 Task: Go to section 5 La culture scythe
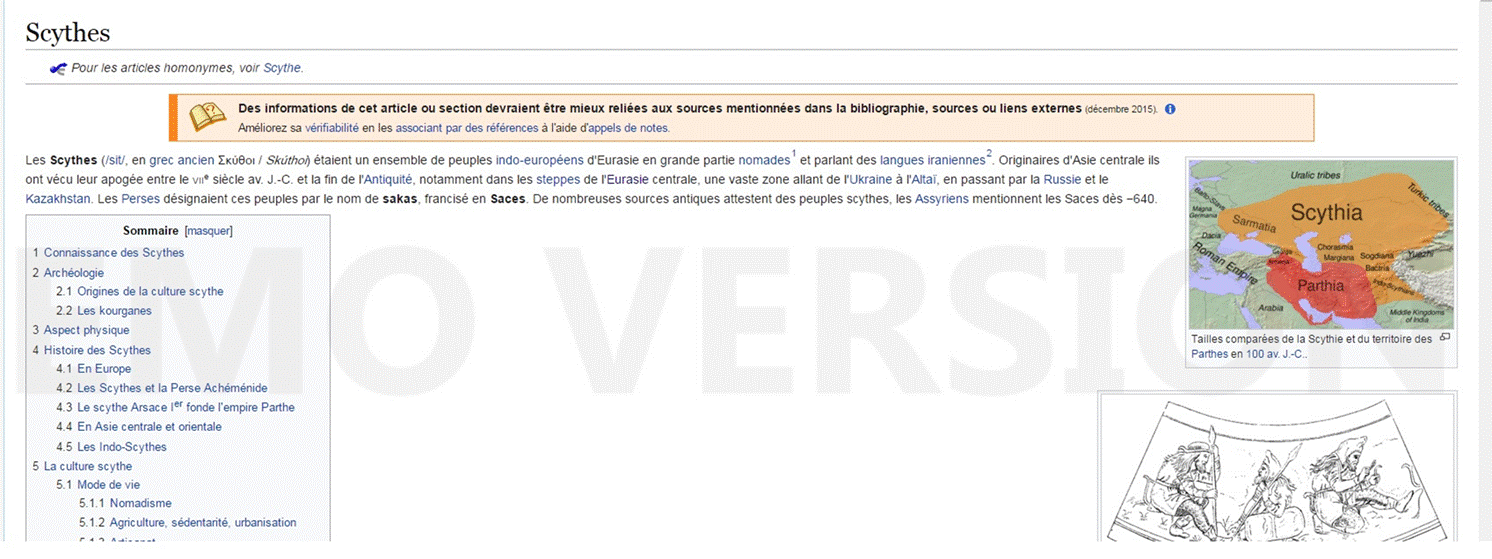[x=82, y=467]
